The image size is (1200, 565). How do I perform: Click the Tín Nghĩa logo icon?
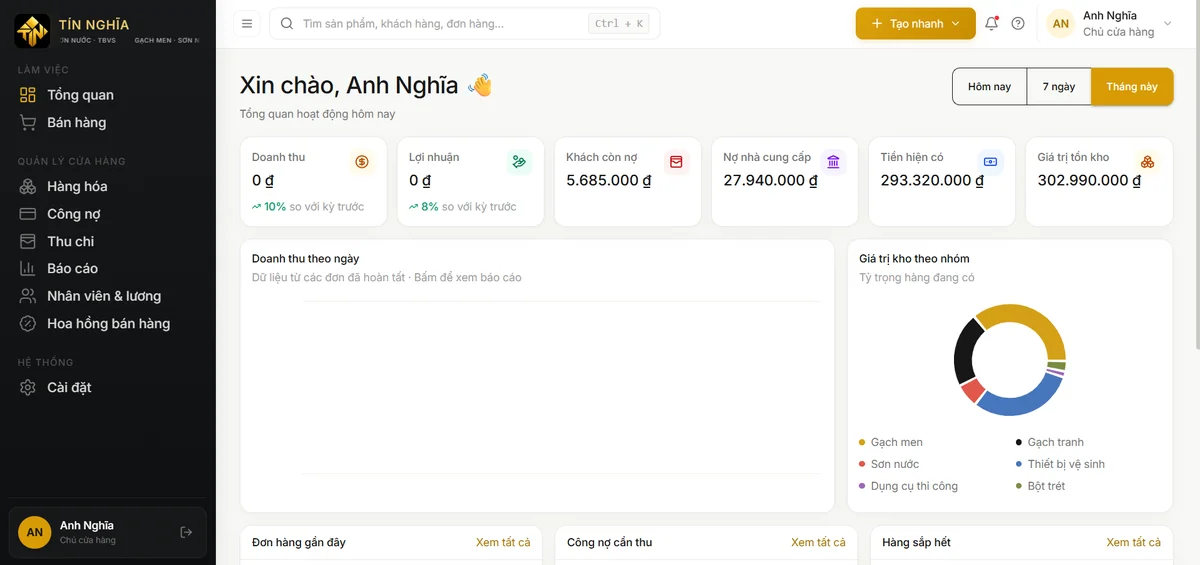32,31
